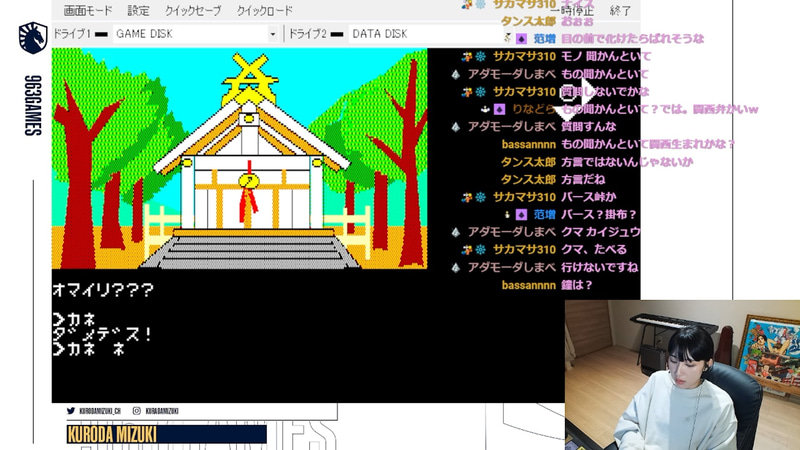800x450 pixels.
Task: Click member badge beside クマ、たべる
Action: 466,250
